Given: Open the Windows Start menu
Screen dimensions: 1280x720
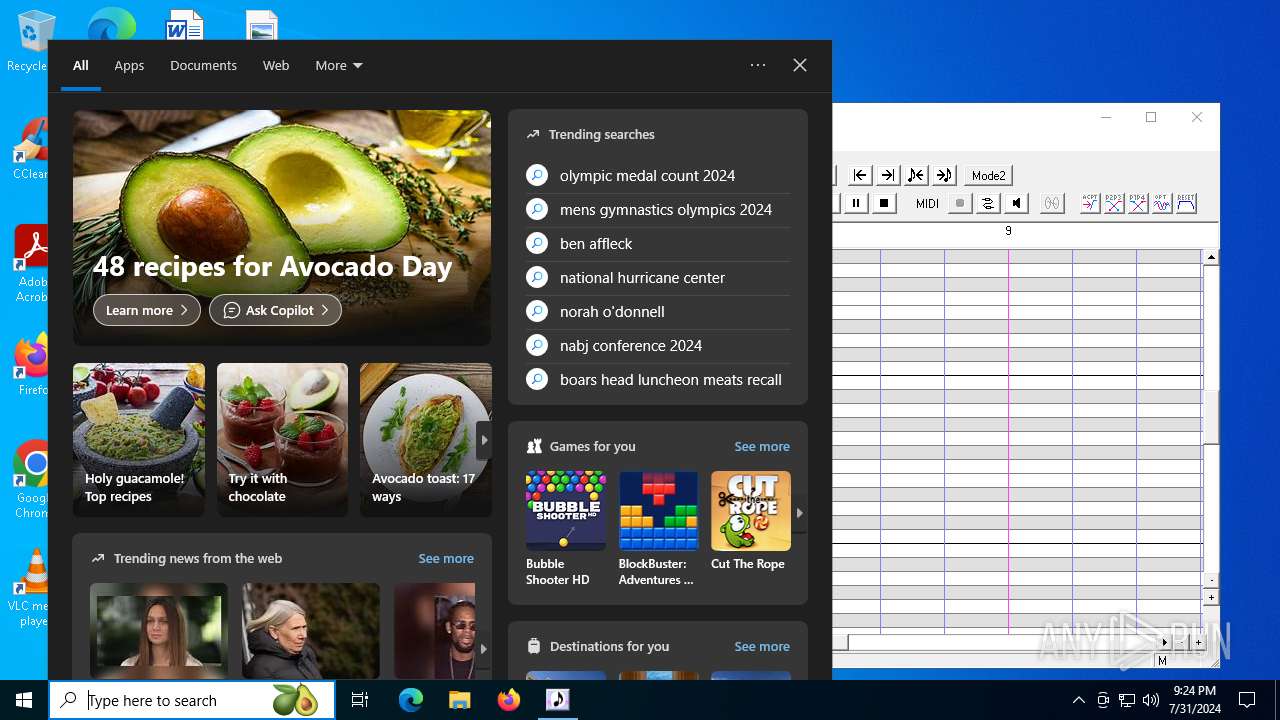Looking at the screenshot, I should [x=24, y=700].
